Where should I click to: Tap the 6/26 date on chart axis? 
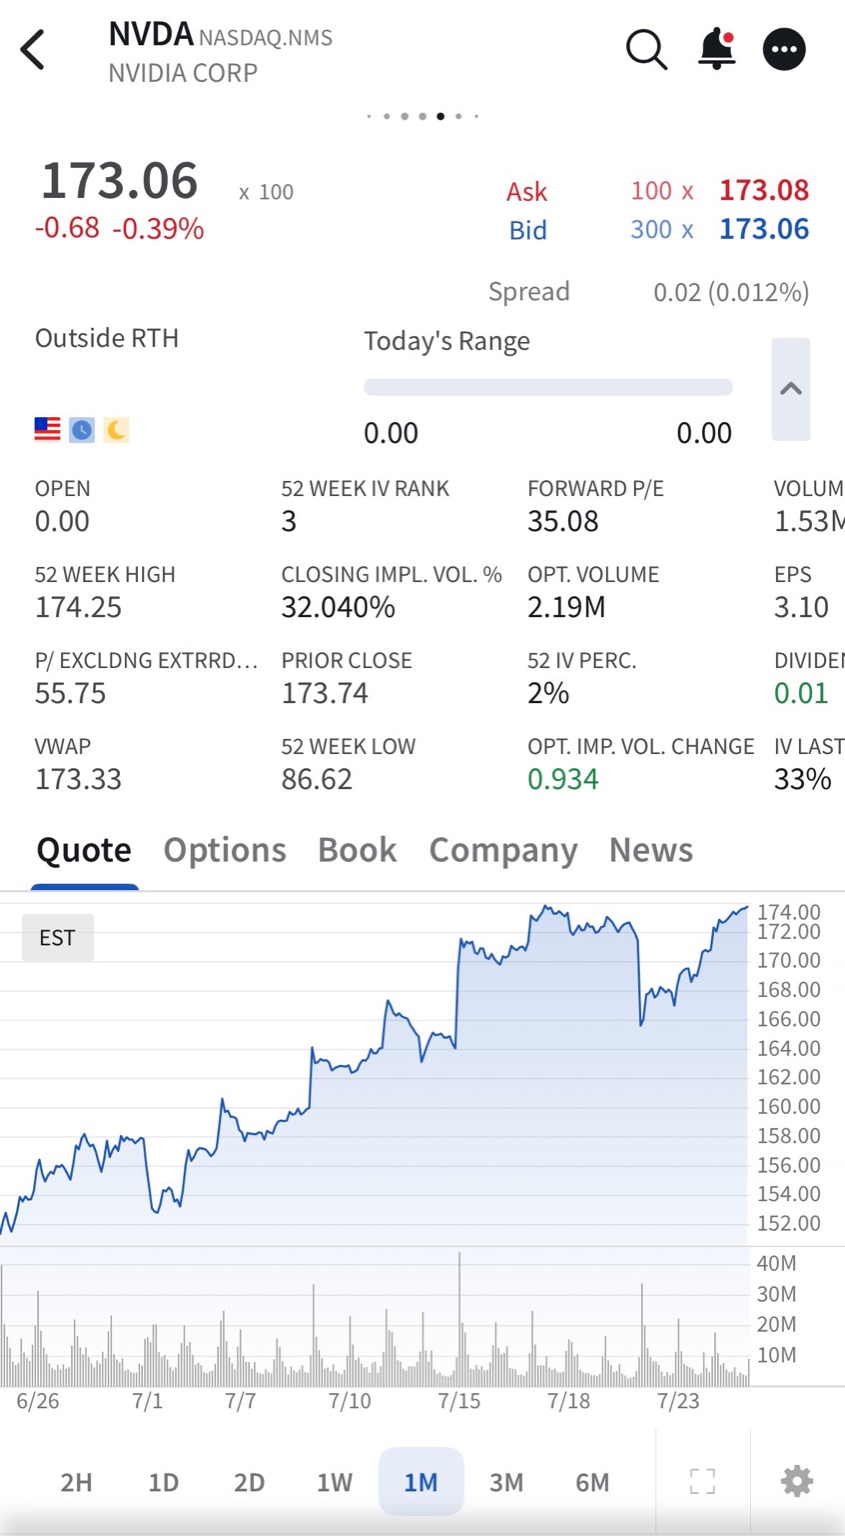tap(37, 1401)
